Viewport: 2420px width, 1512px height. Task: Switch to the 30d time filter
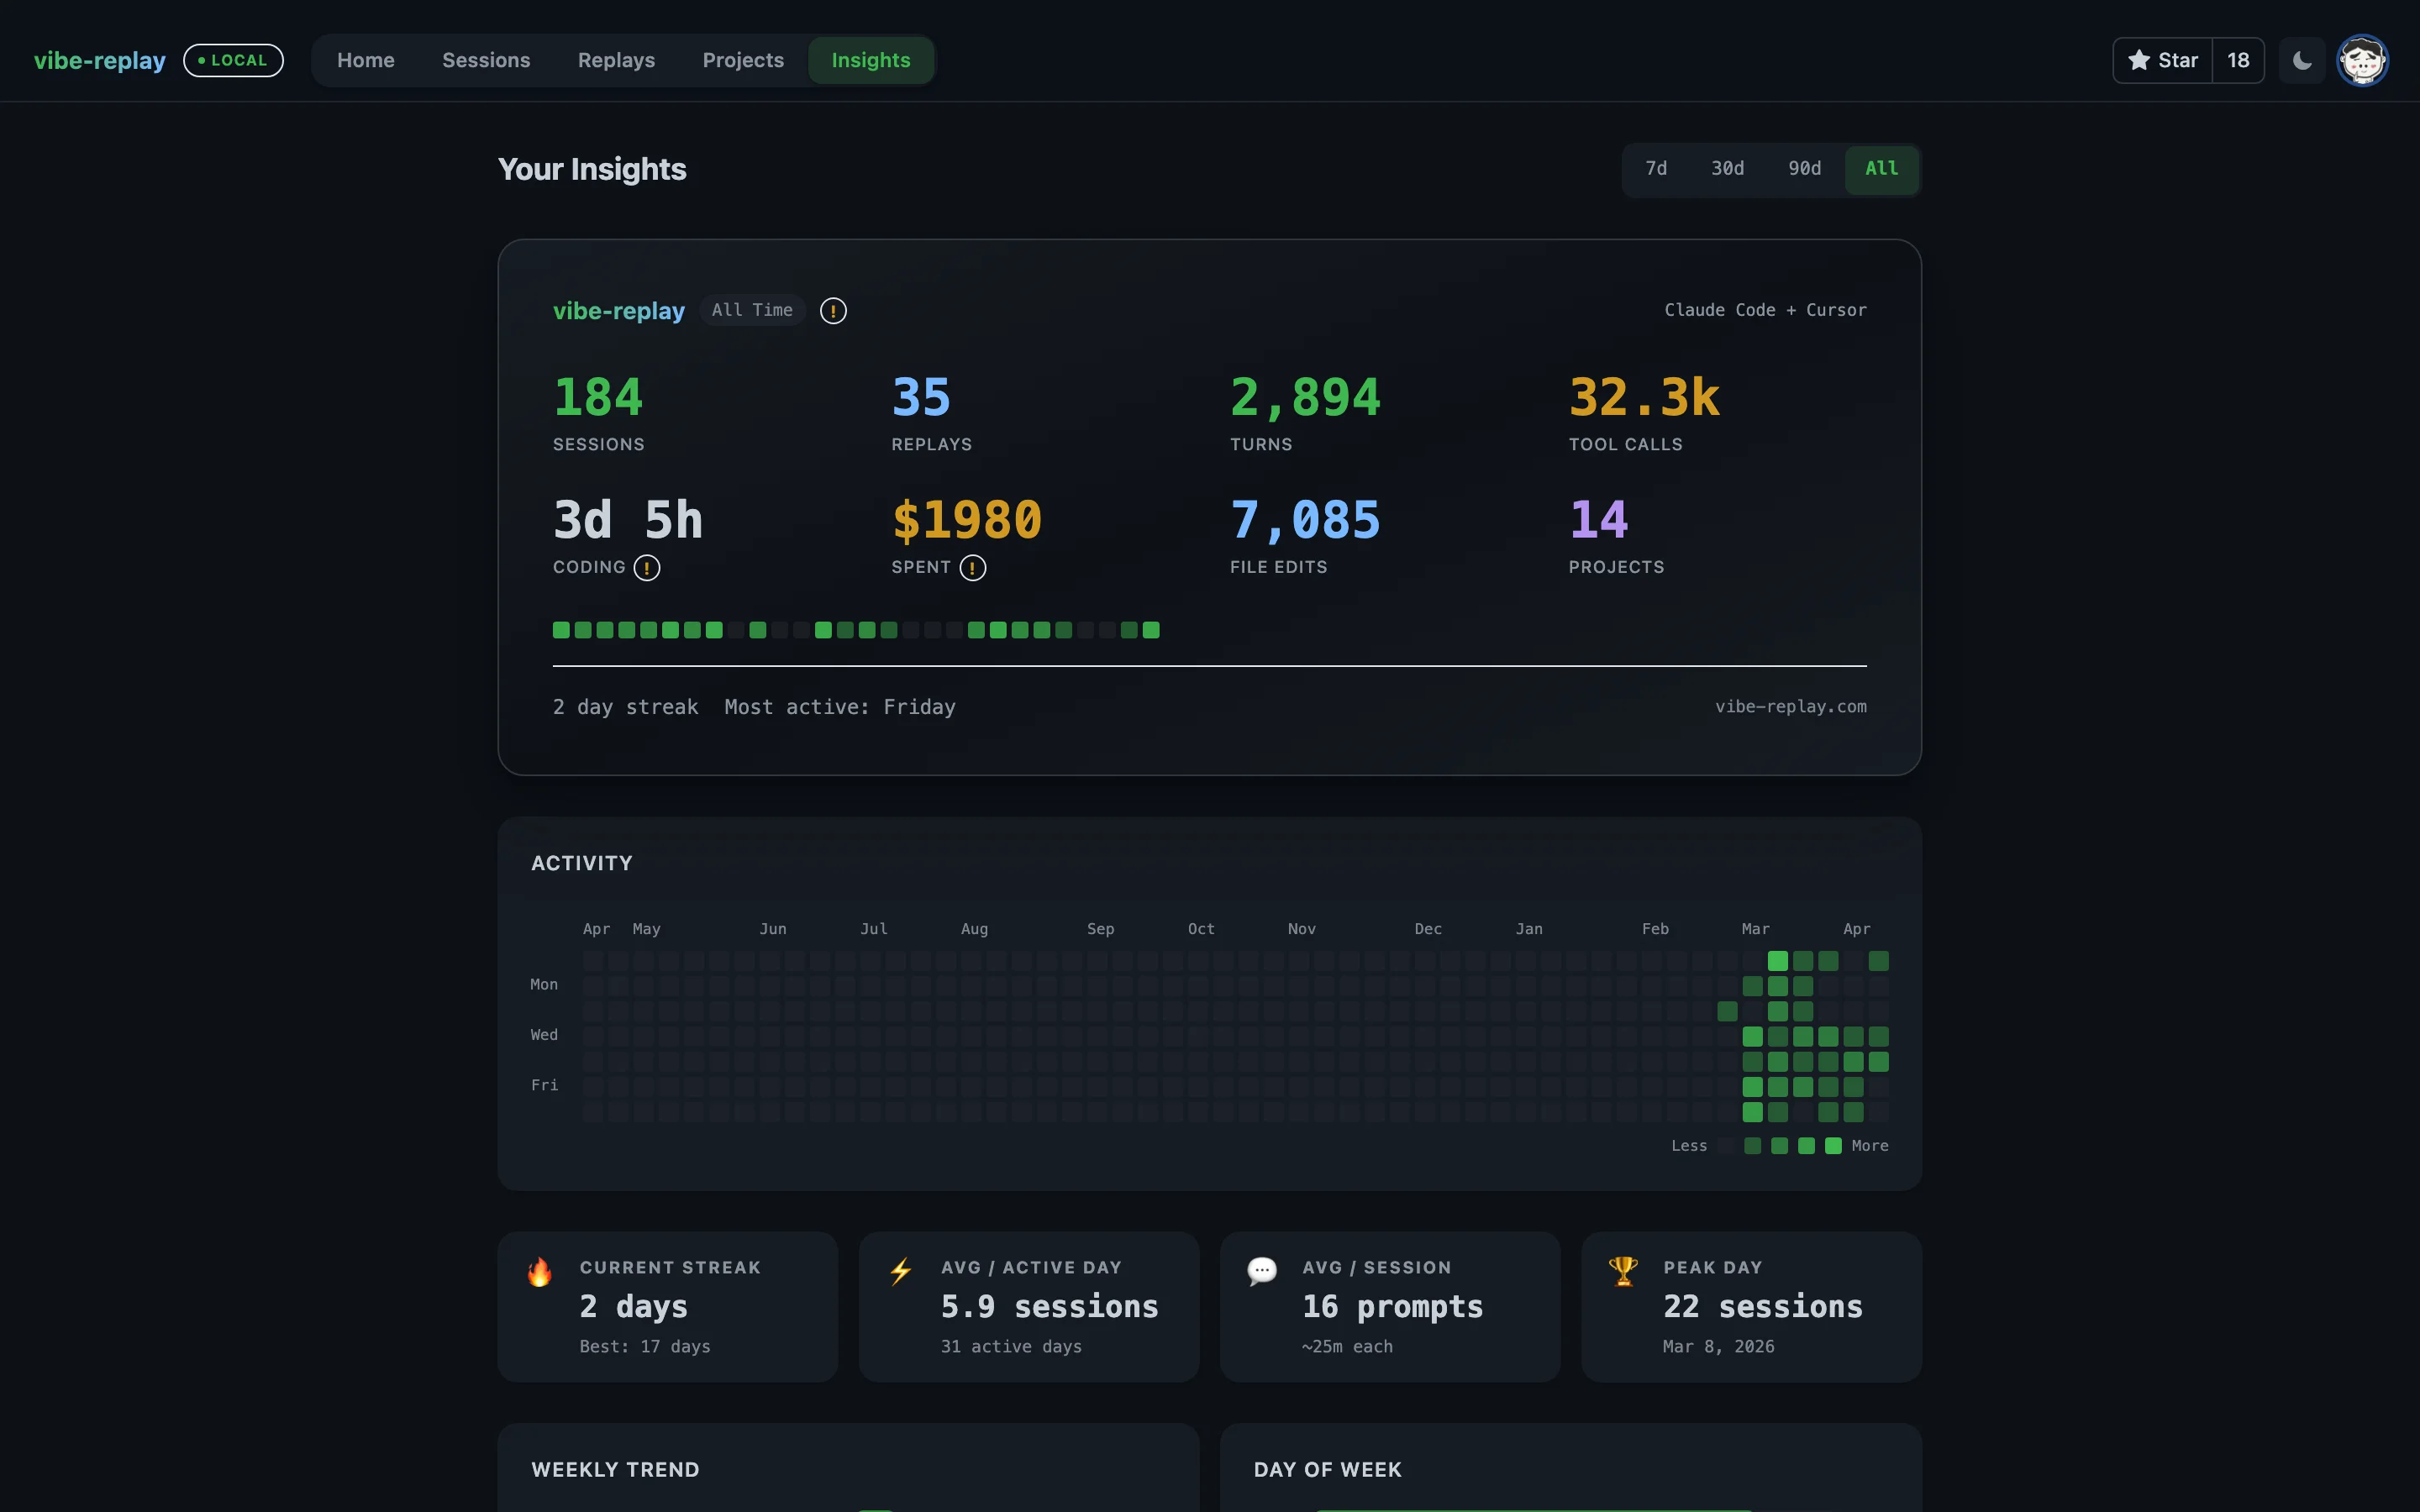click(1727, 169)
